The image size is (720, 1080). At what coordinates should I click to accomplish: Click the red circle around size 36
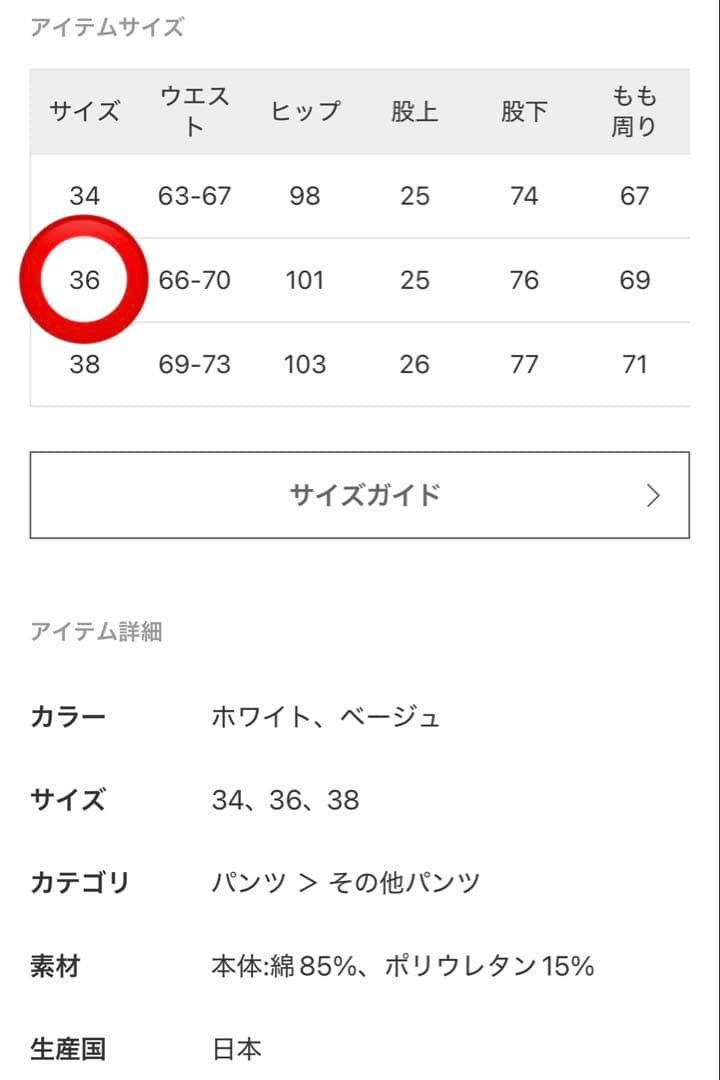point(84,280)
